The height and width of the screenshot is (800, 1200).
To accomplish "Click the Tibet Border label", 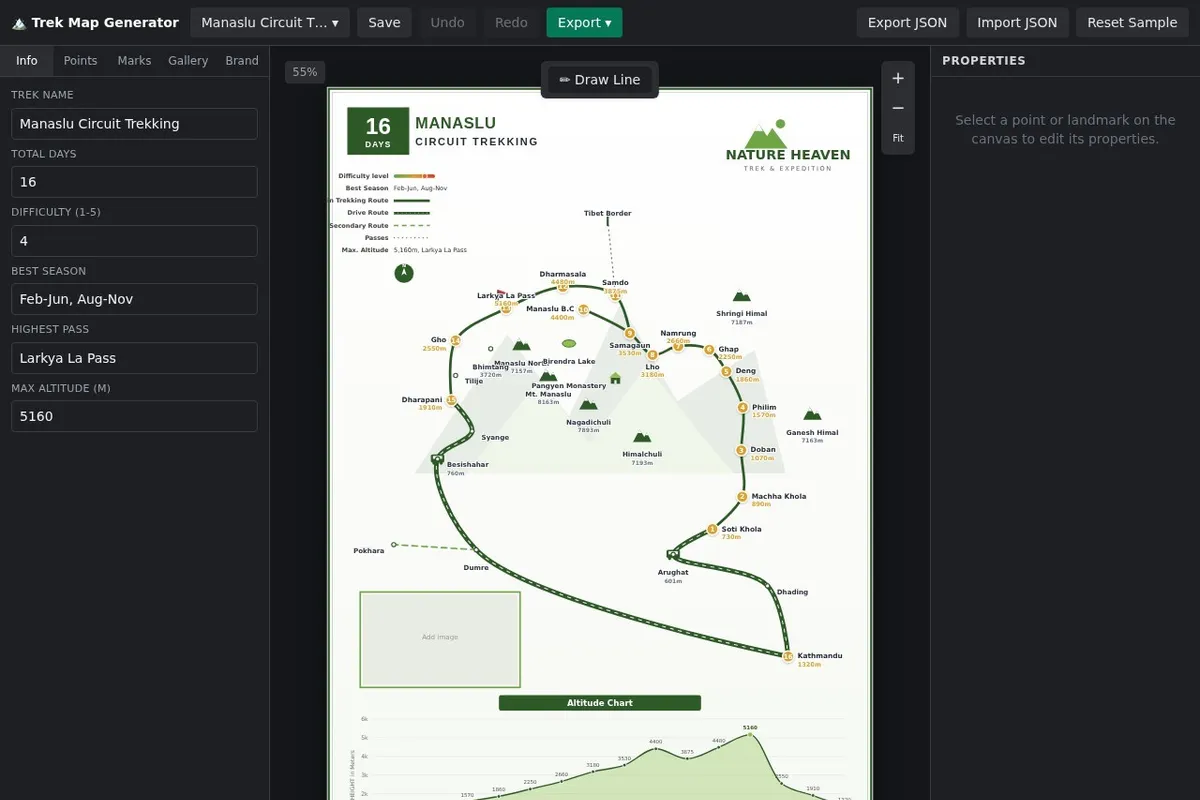I will pyautogui.click(x=608, y=213).
